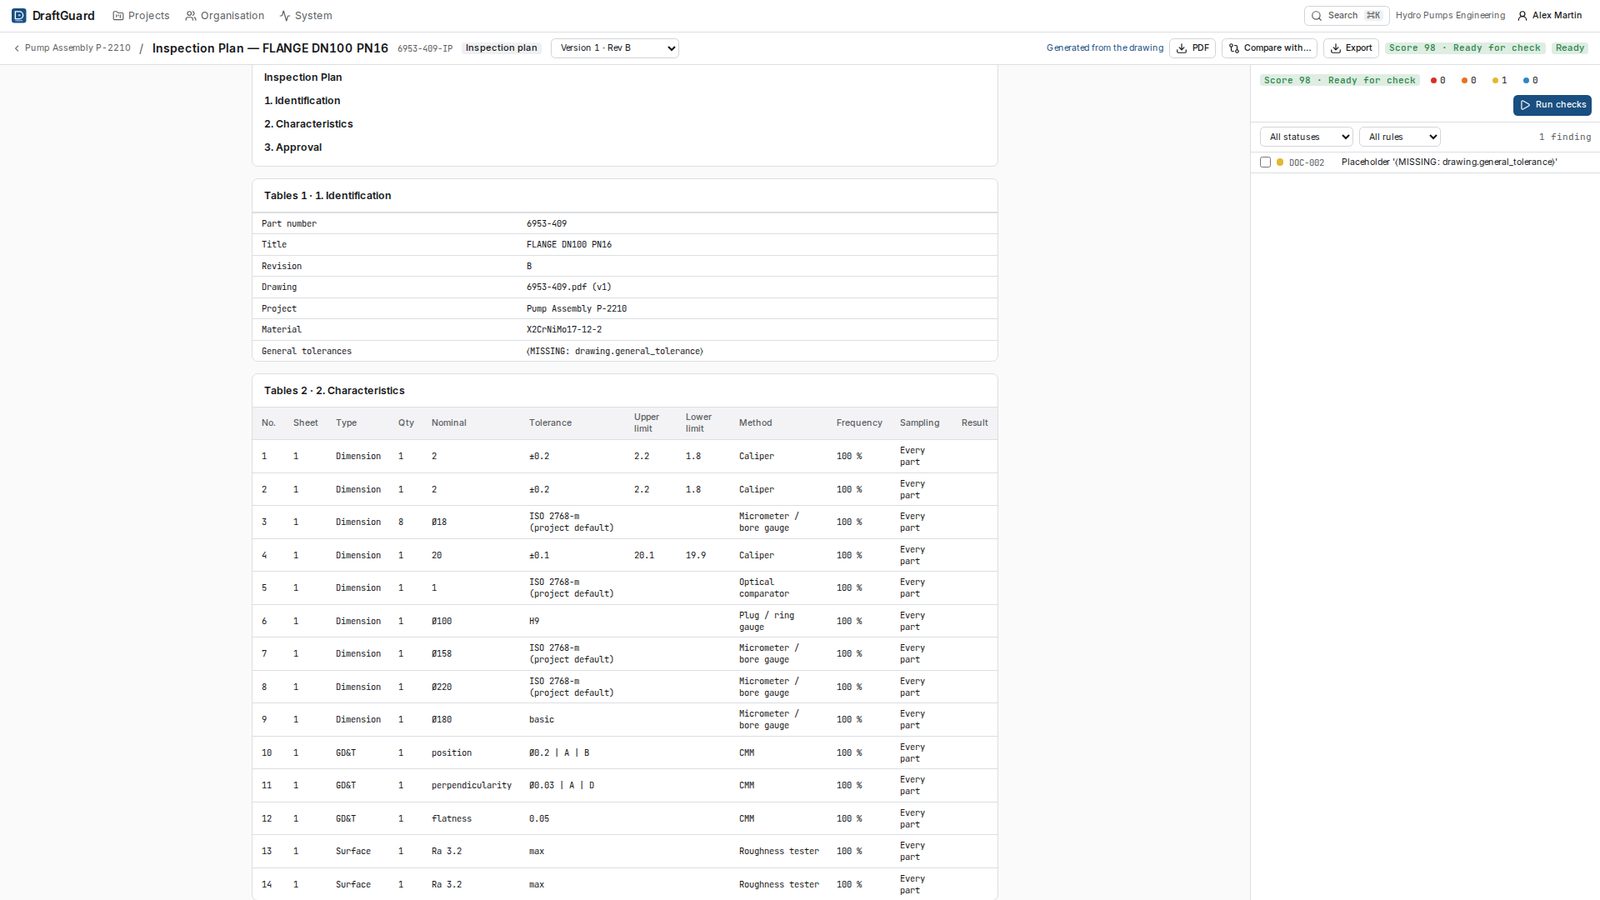Jump to 3. Approval section

click(x=293, y=147)
